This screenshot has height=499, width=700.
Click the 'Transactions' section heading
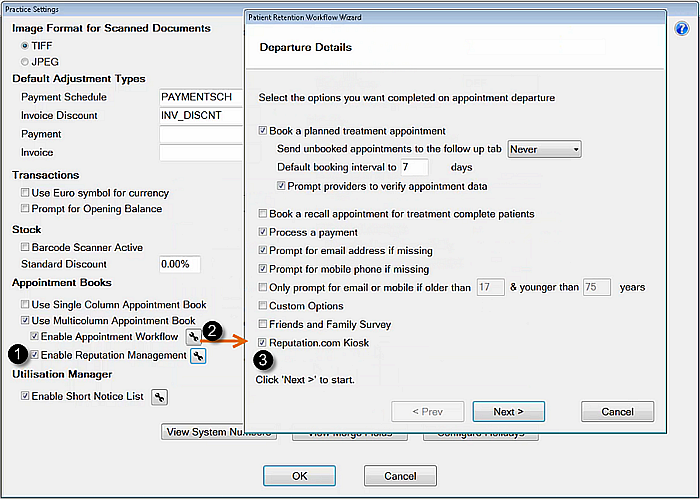click(46, 175)
